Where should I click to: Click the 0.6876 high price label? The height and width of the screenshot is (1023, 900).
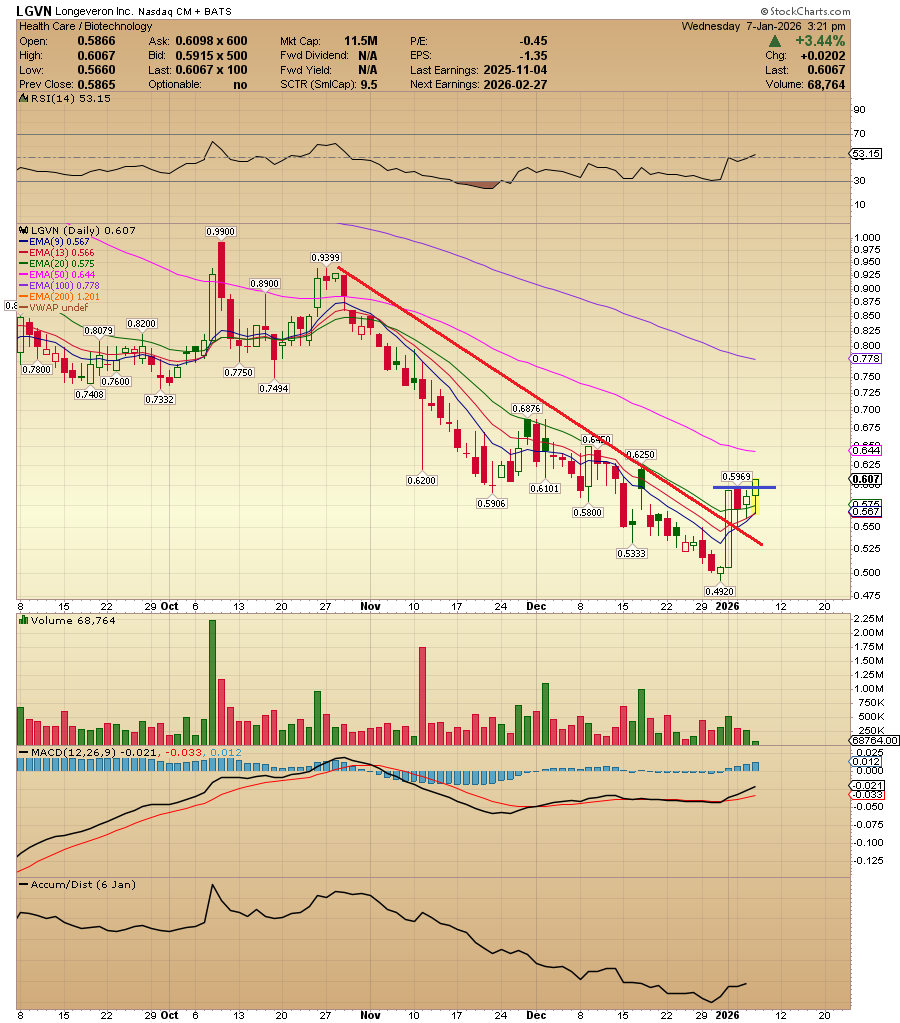pos(526,409)
